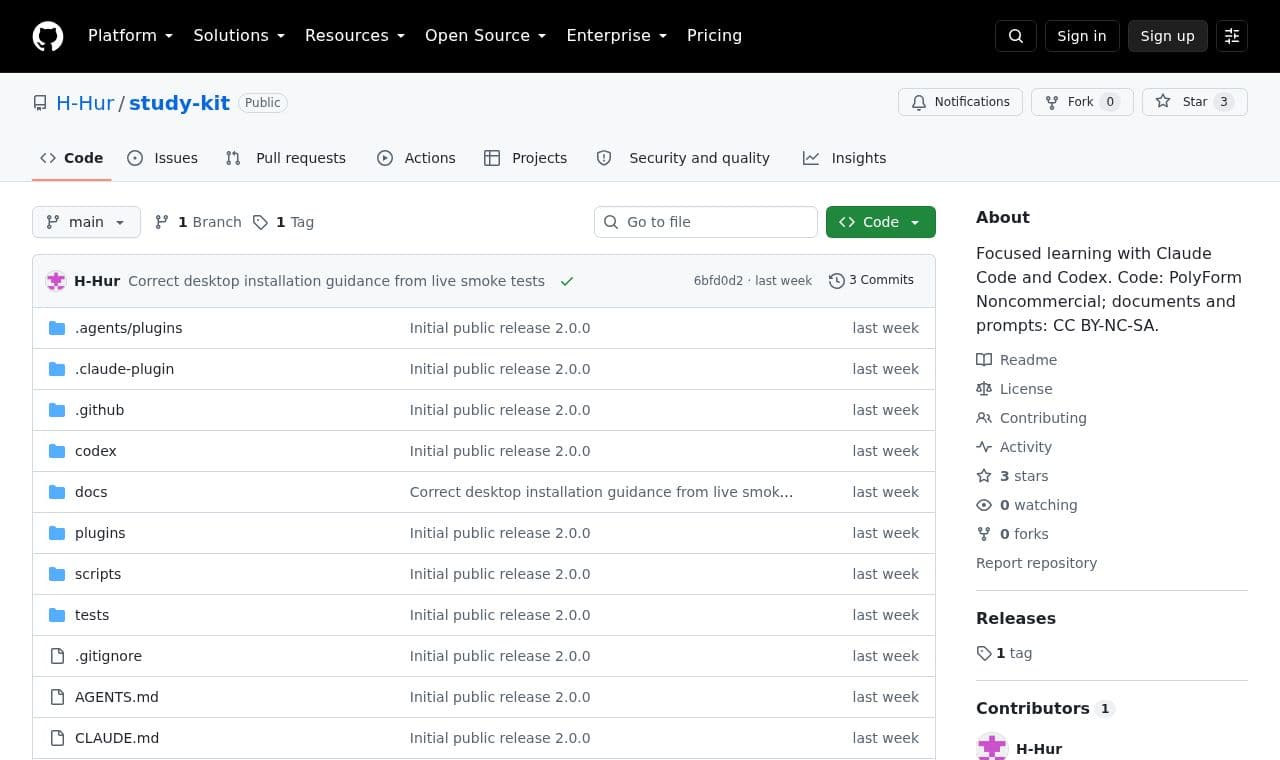1280x760 pixels.
Task: Expand the Enterprise menu
Action: pyautogui.click(x=616, y=36)
